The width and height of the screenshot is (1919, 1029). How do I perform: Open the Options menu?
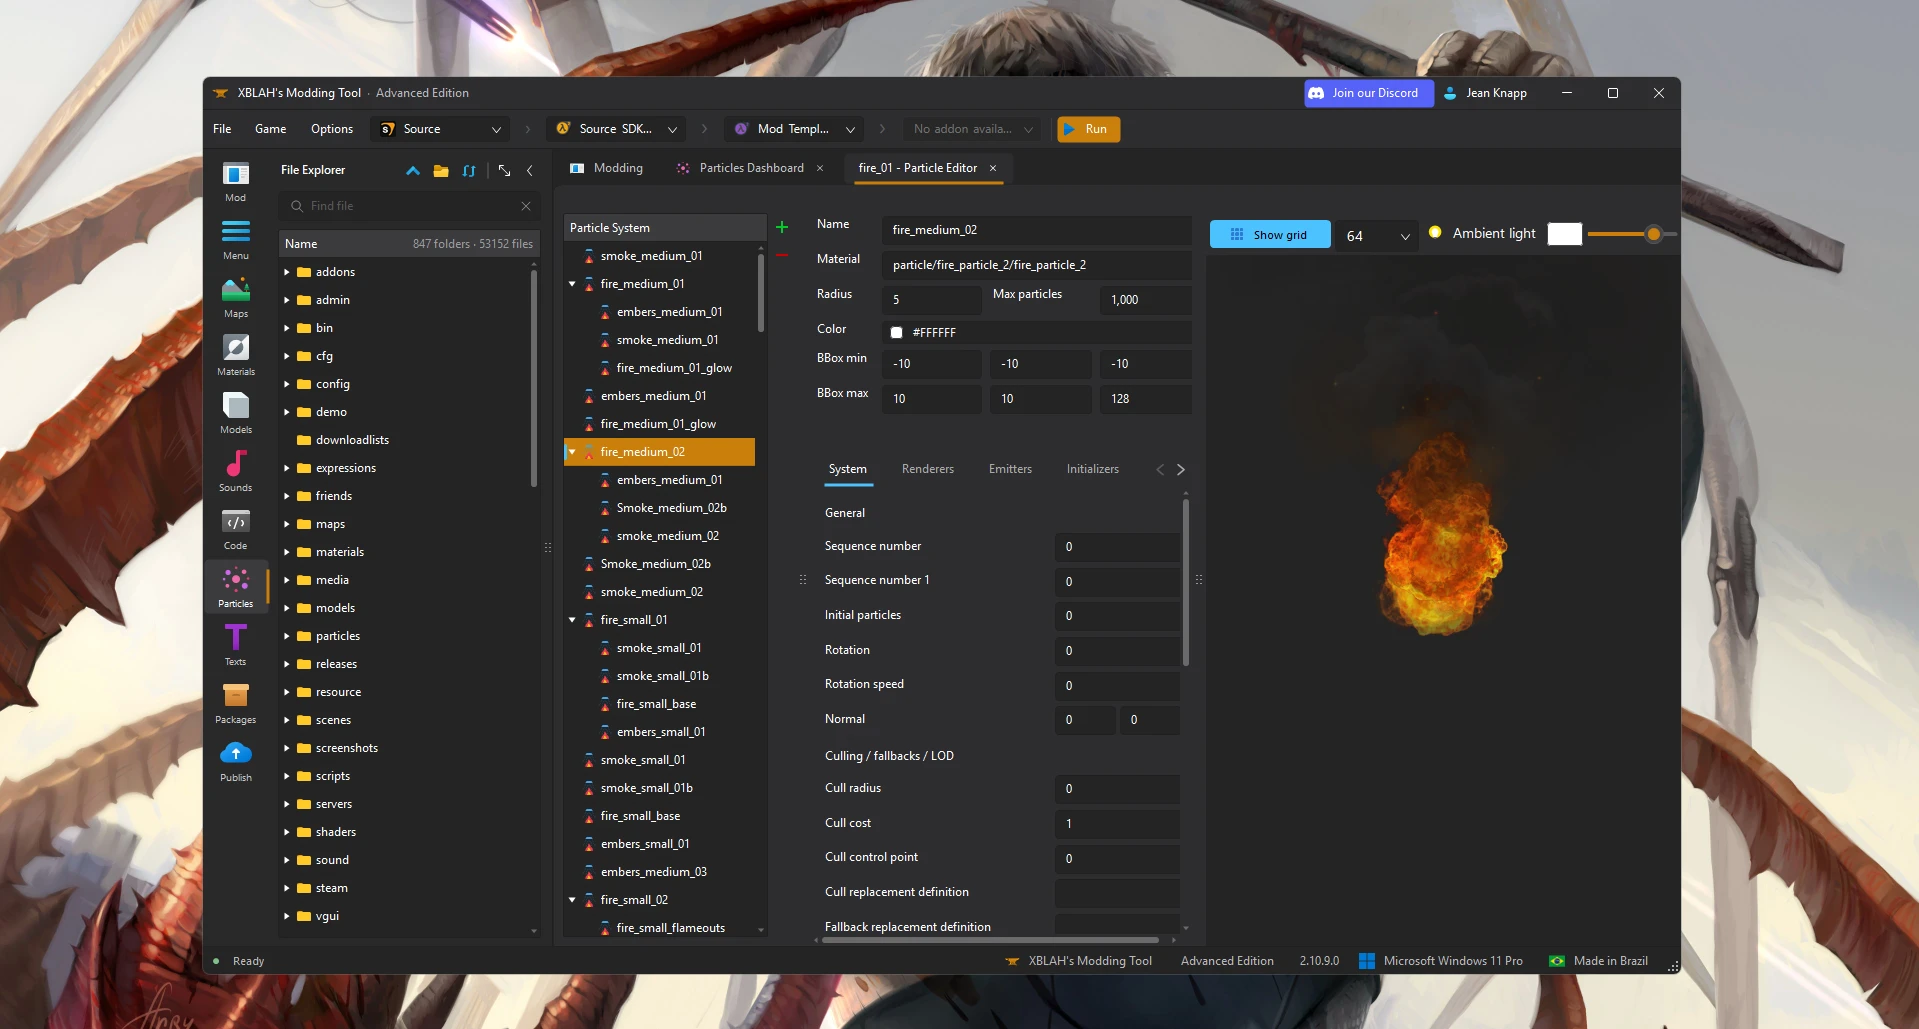pyautogui.click(x=332, y=129)
